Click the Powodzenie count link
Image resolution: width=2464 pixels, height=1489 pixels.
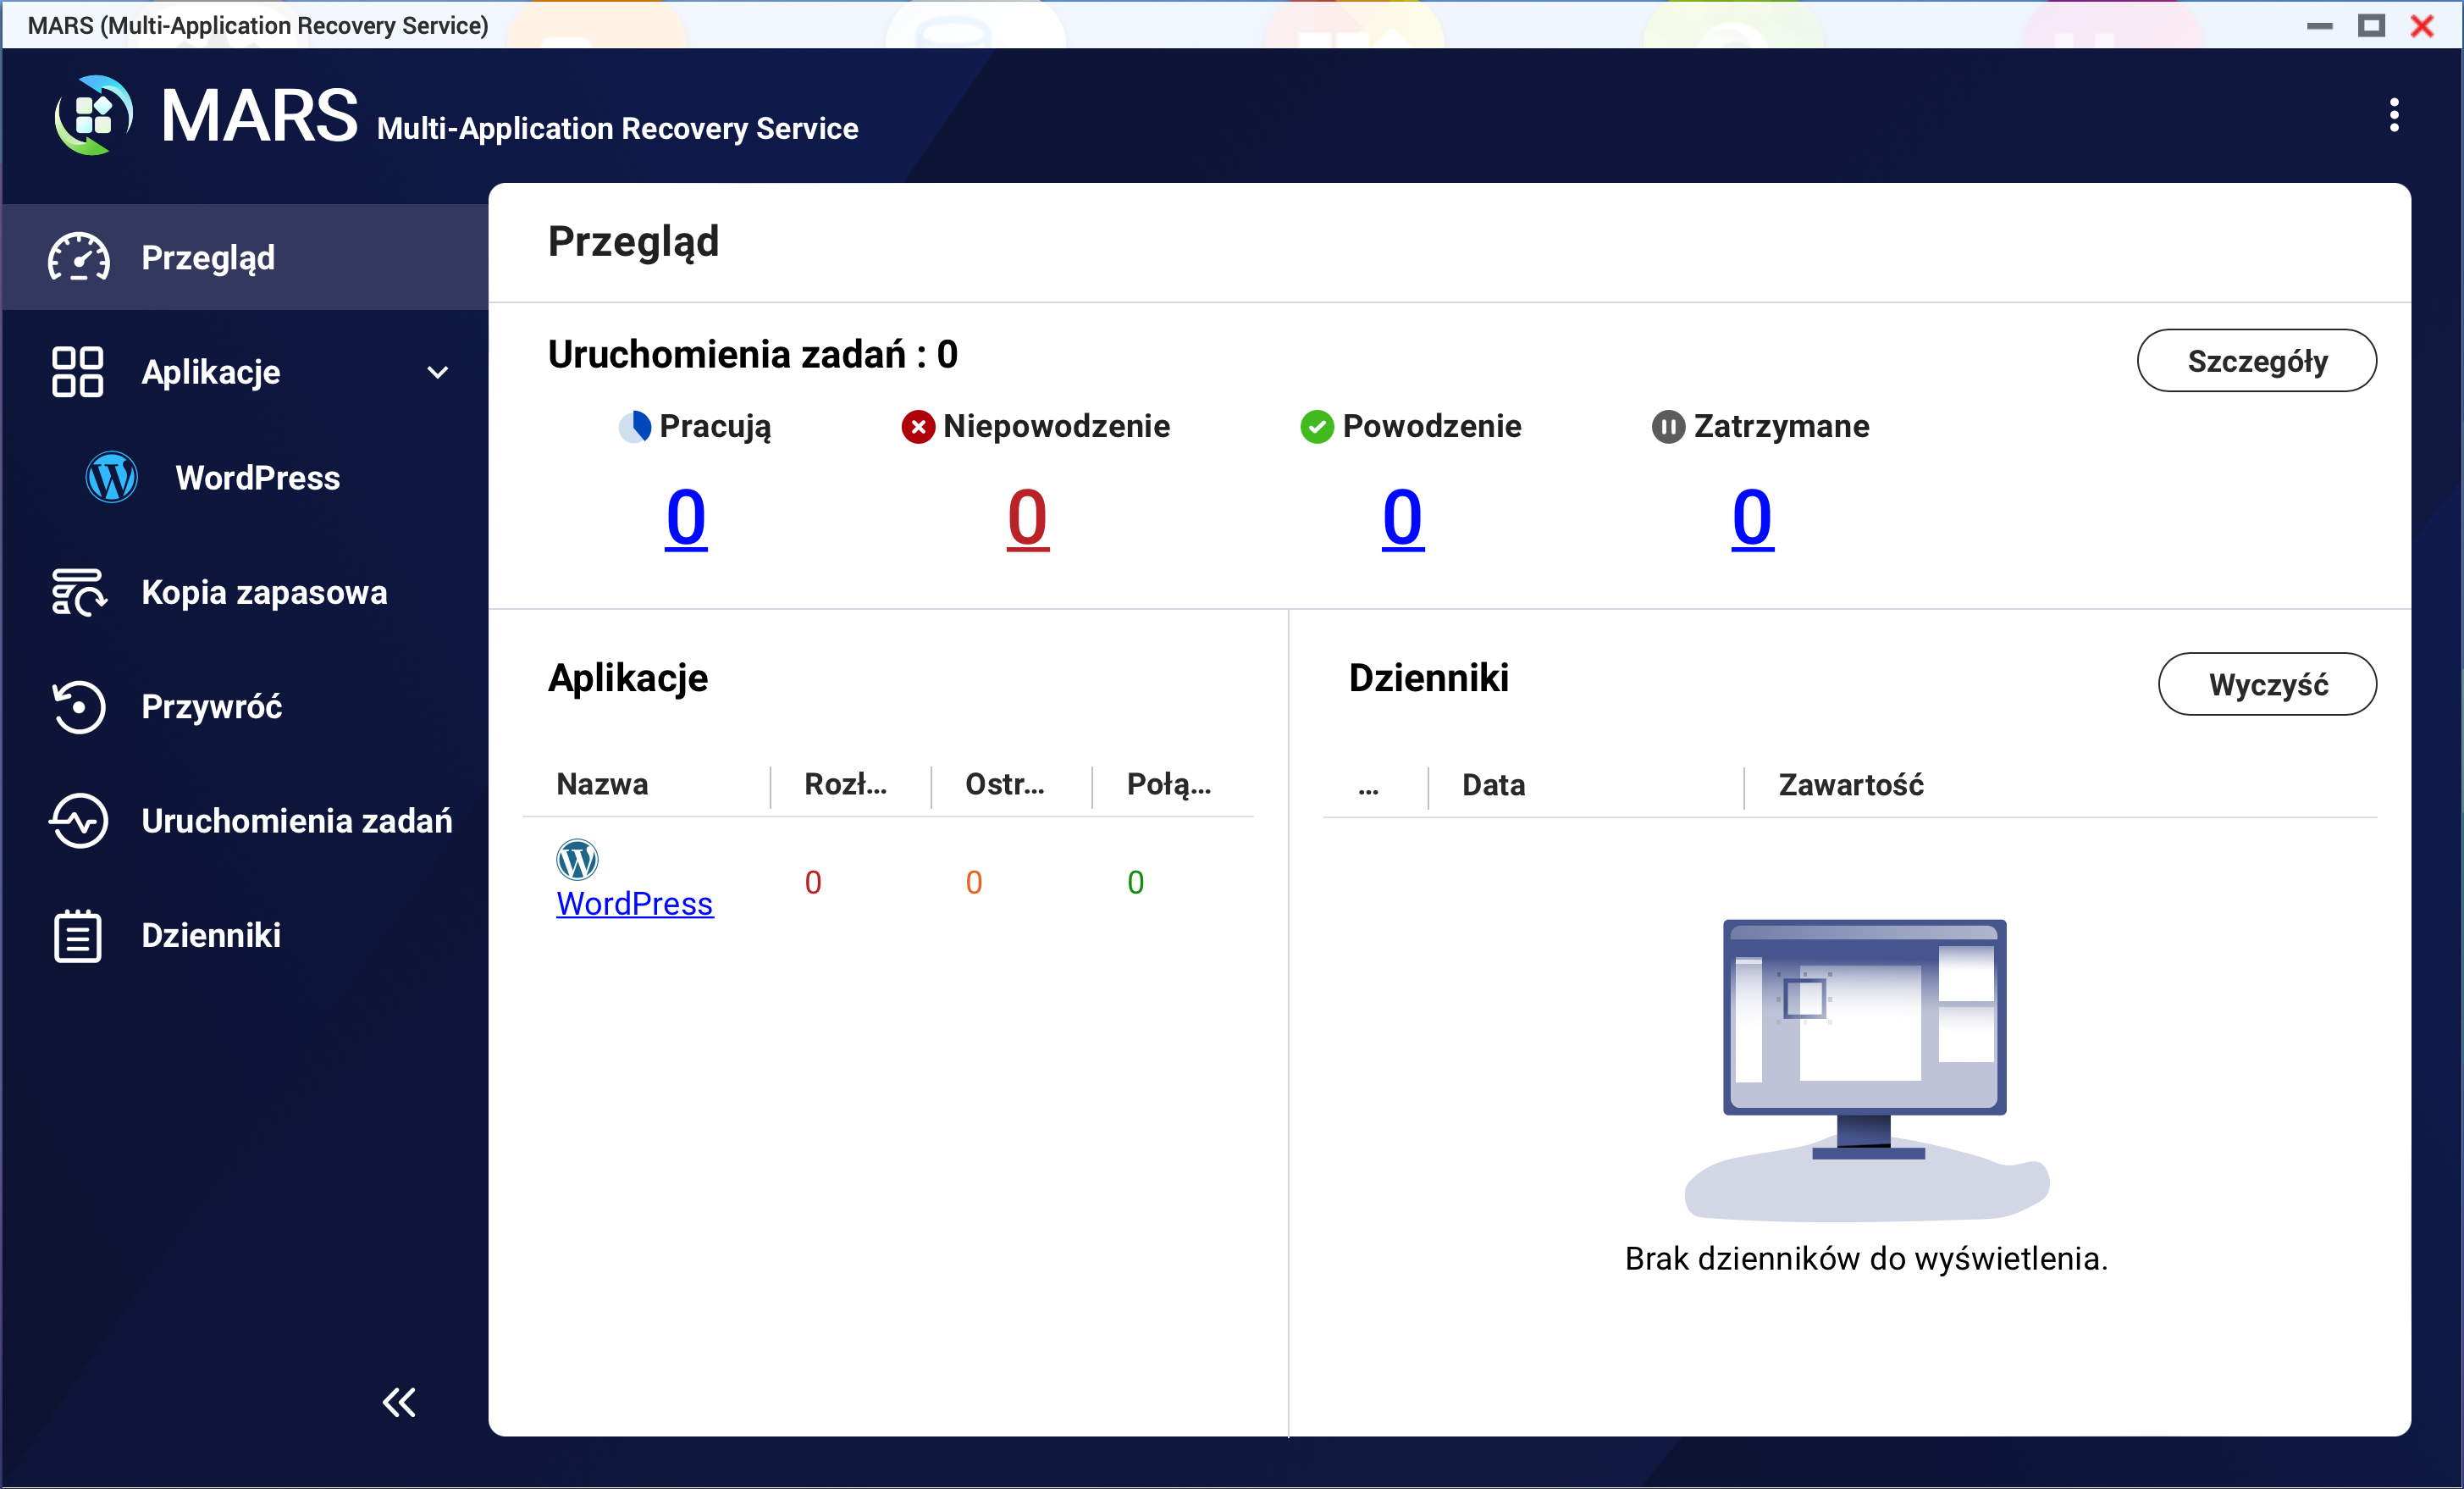tap(1402, 518)
